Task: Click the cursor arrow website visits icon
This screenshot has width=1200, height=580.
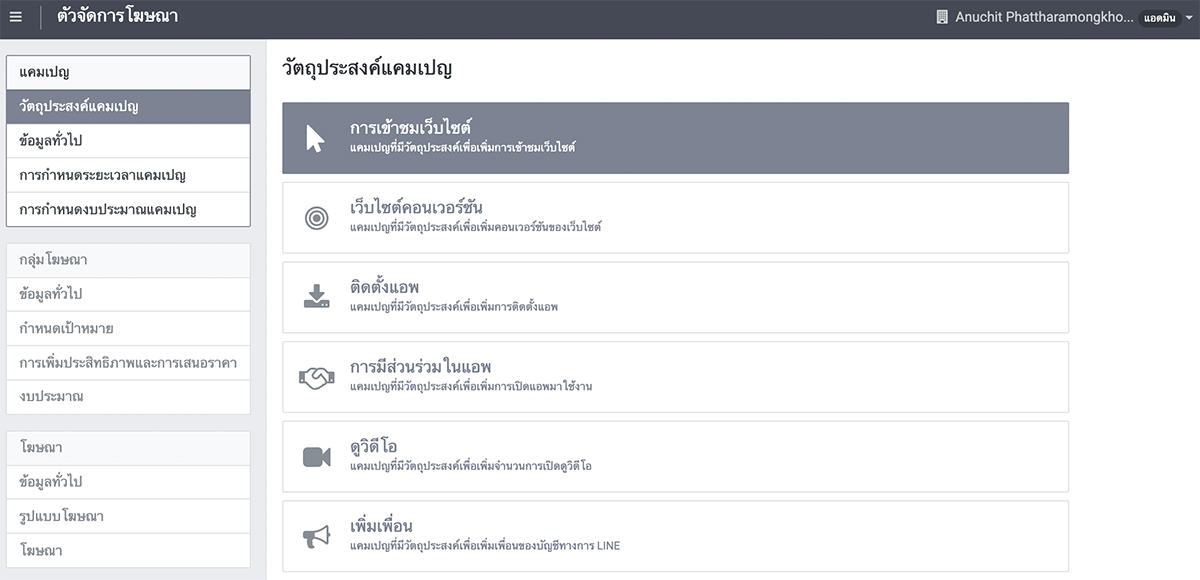Action: click(x=315, y=138)
